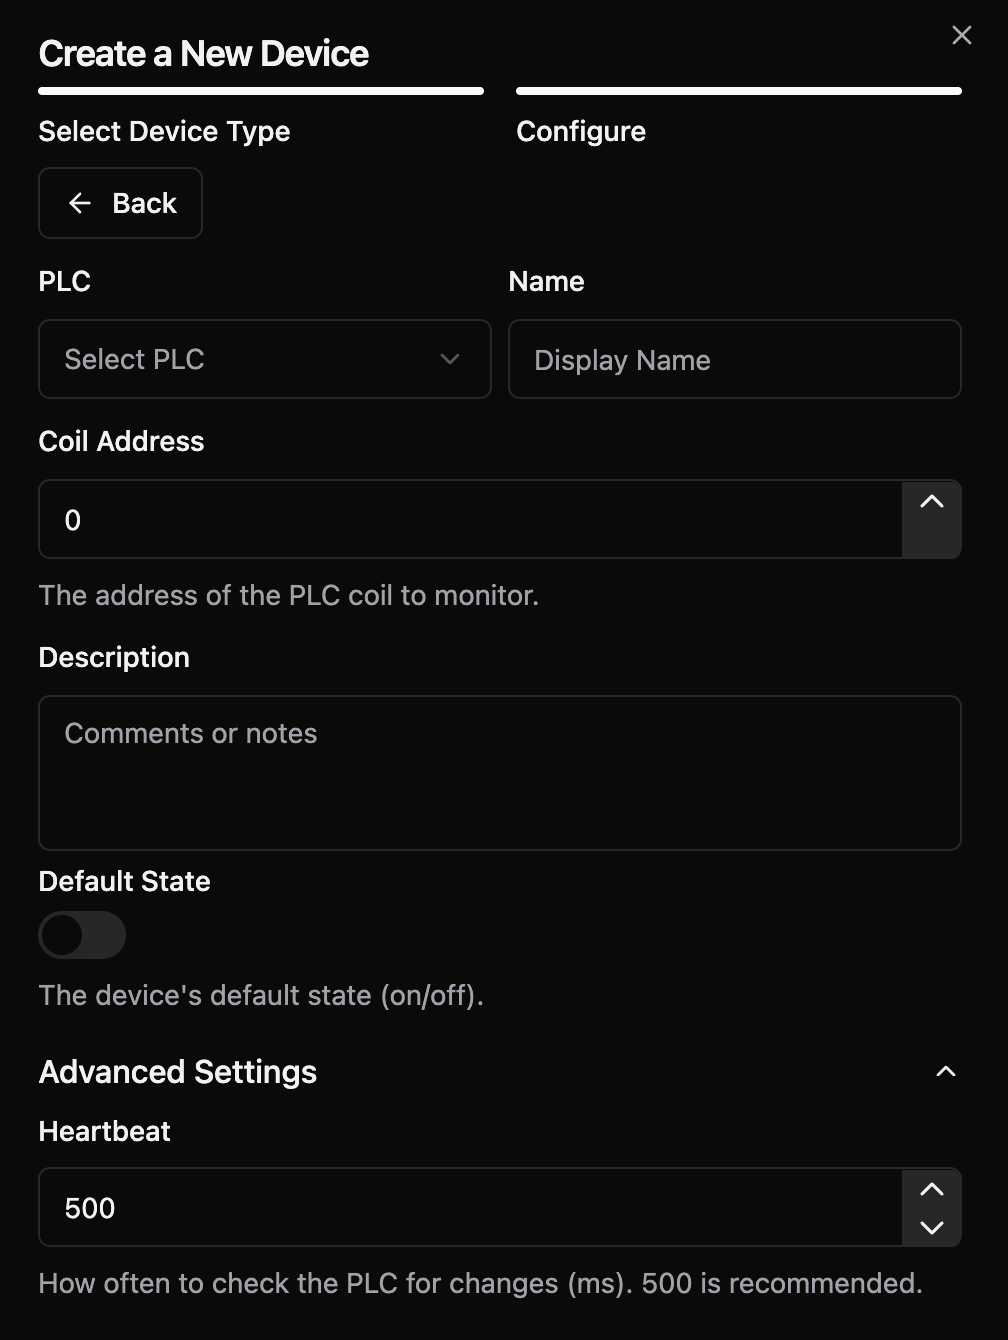1008x1340 pixels.
Task: Click the progress bar above Select Device Type
Action: pyautogui.click(x=261, y=91)
